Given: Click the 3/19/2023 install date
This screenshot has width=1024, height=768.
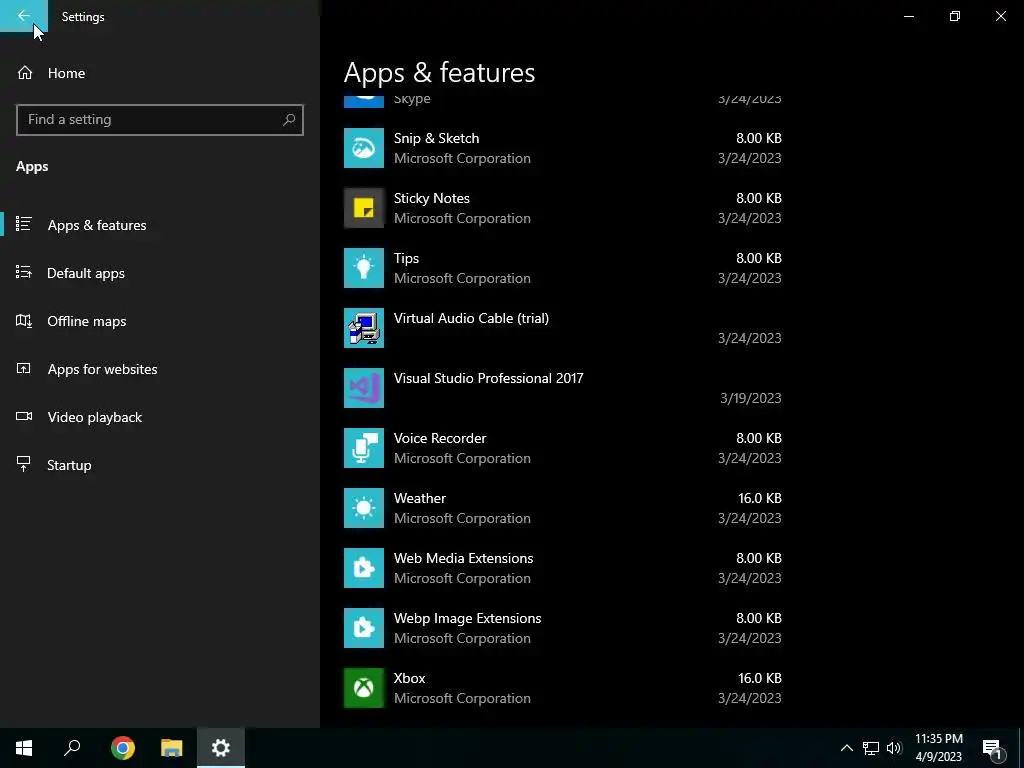Looking at the screenshot, I should point(750,398).
